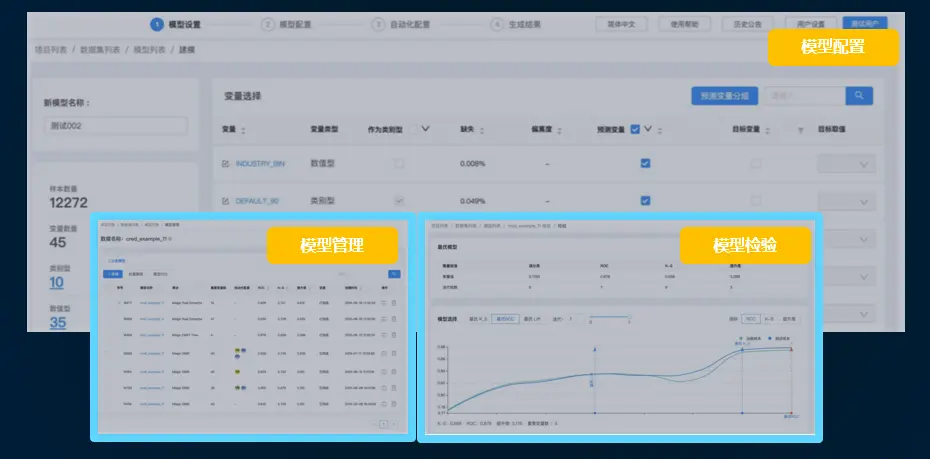
Task: Click edit icon beside DEFAULT_90 variable
Action: pyautogui.click(x=225, y=201)
